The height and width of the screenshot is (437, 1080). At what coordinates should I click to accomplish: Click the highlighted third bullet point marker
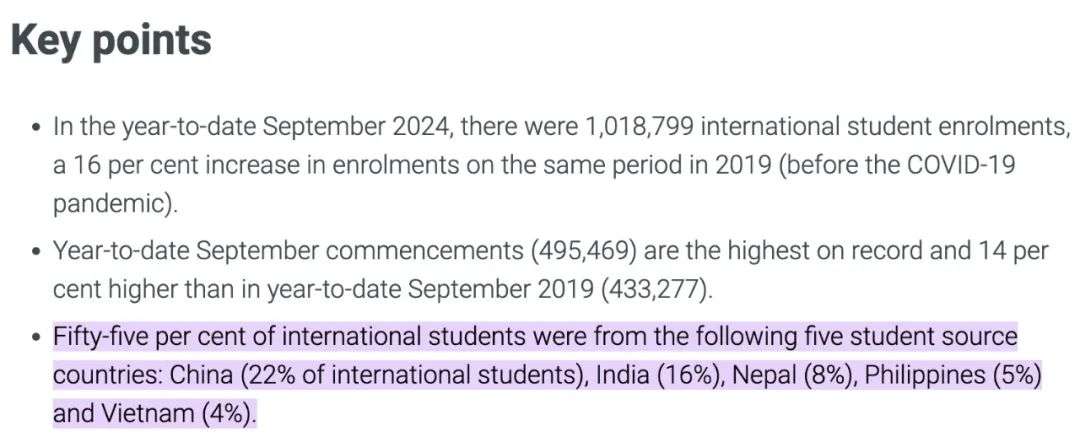(x=36, y=336)
